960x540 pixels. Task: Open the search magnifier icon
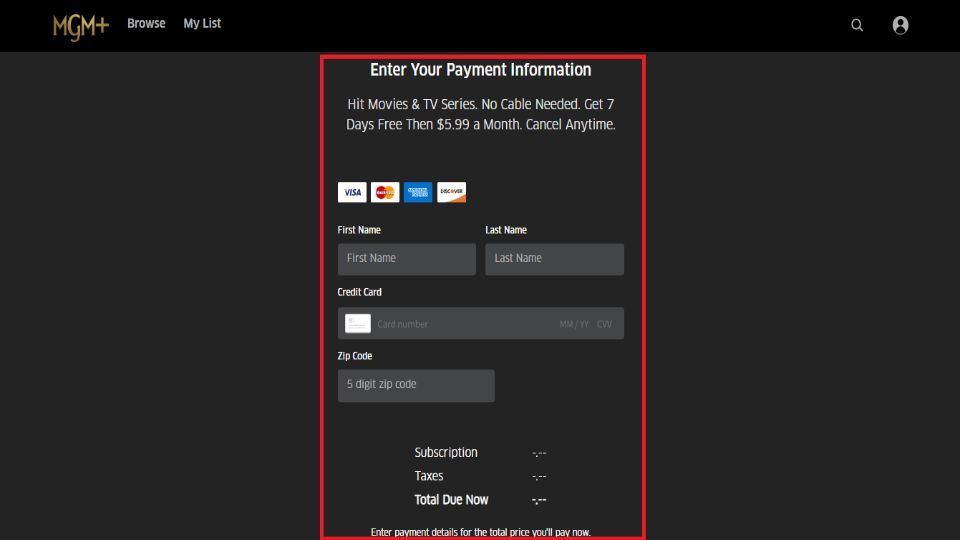[x=857, y=25]
